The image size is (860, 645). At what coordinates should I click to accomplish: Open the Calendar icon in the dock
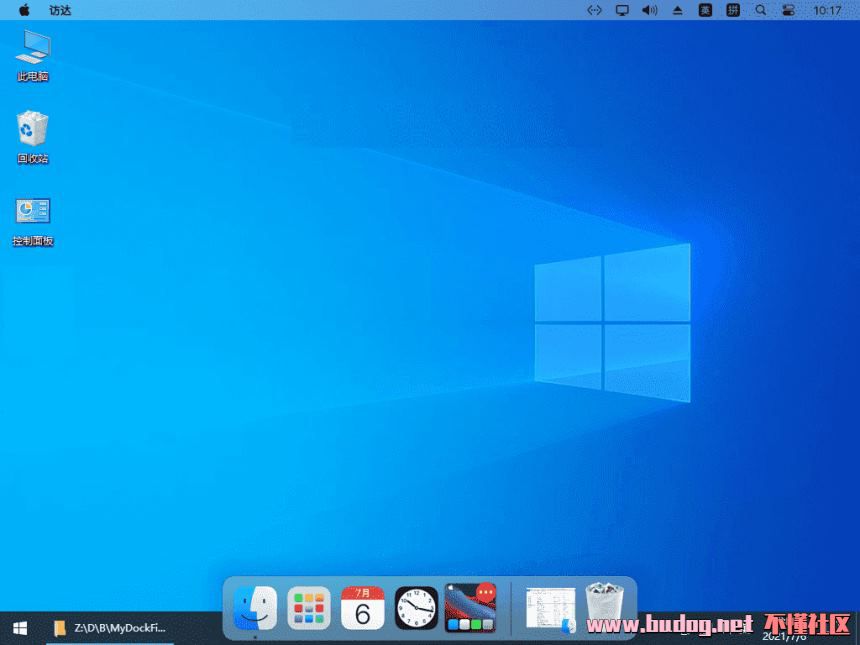(x=363, y=608)
